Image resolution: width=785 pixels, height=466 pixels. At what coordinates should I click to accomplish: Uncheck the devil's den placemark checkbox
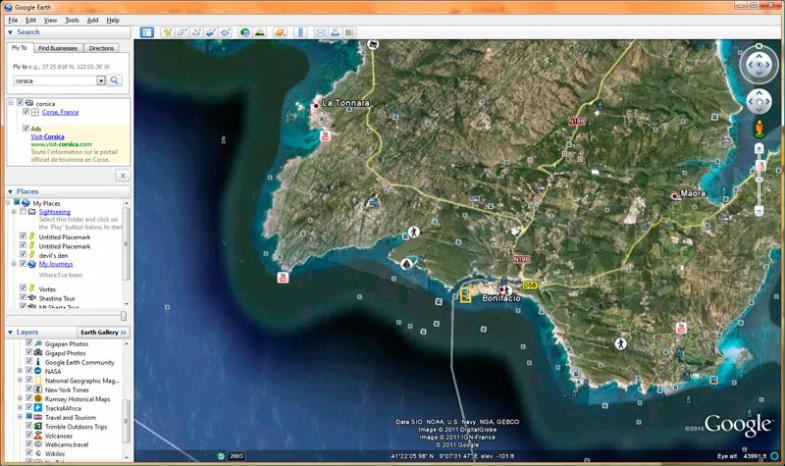(23, 255)
